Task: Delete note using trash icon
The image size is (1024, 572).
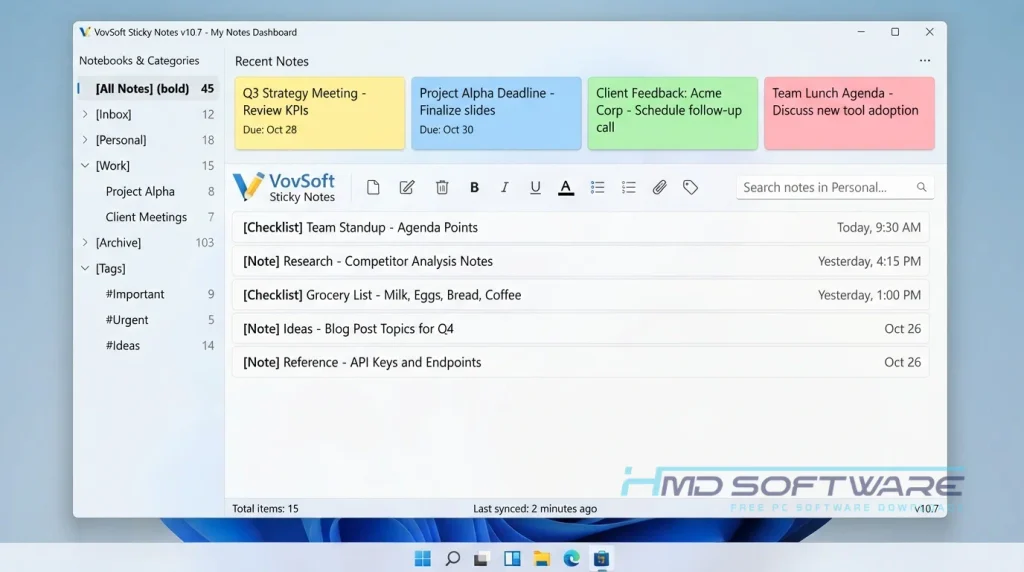Action: [442, 187]
